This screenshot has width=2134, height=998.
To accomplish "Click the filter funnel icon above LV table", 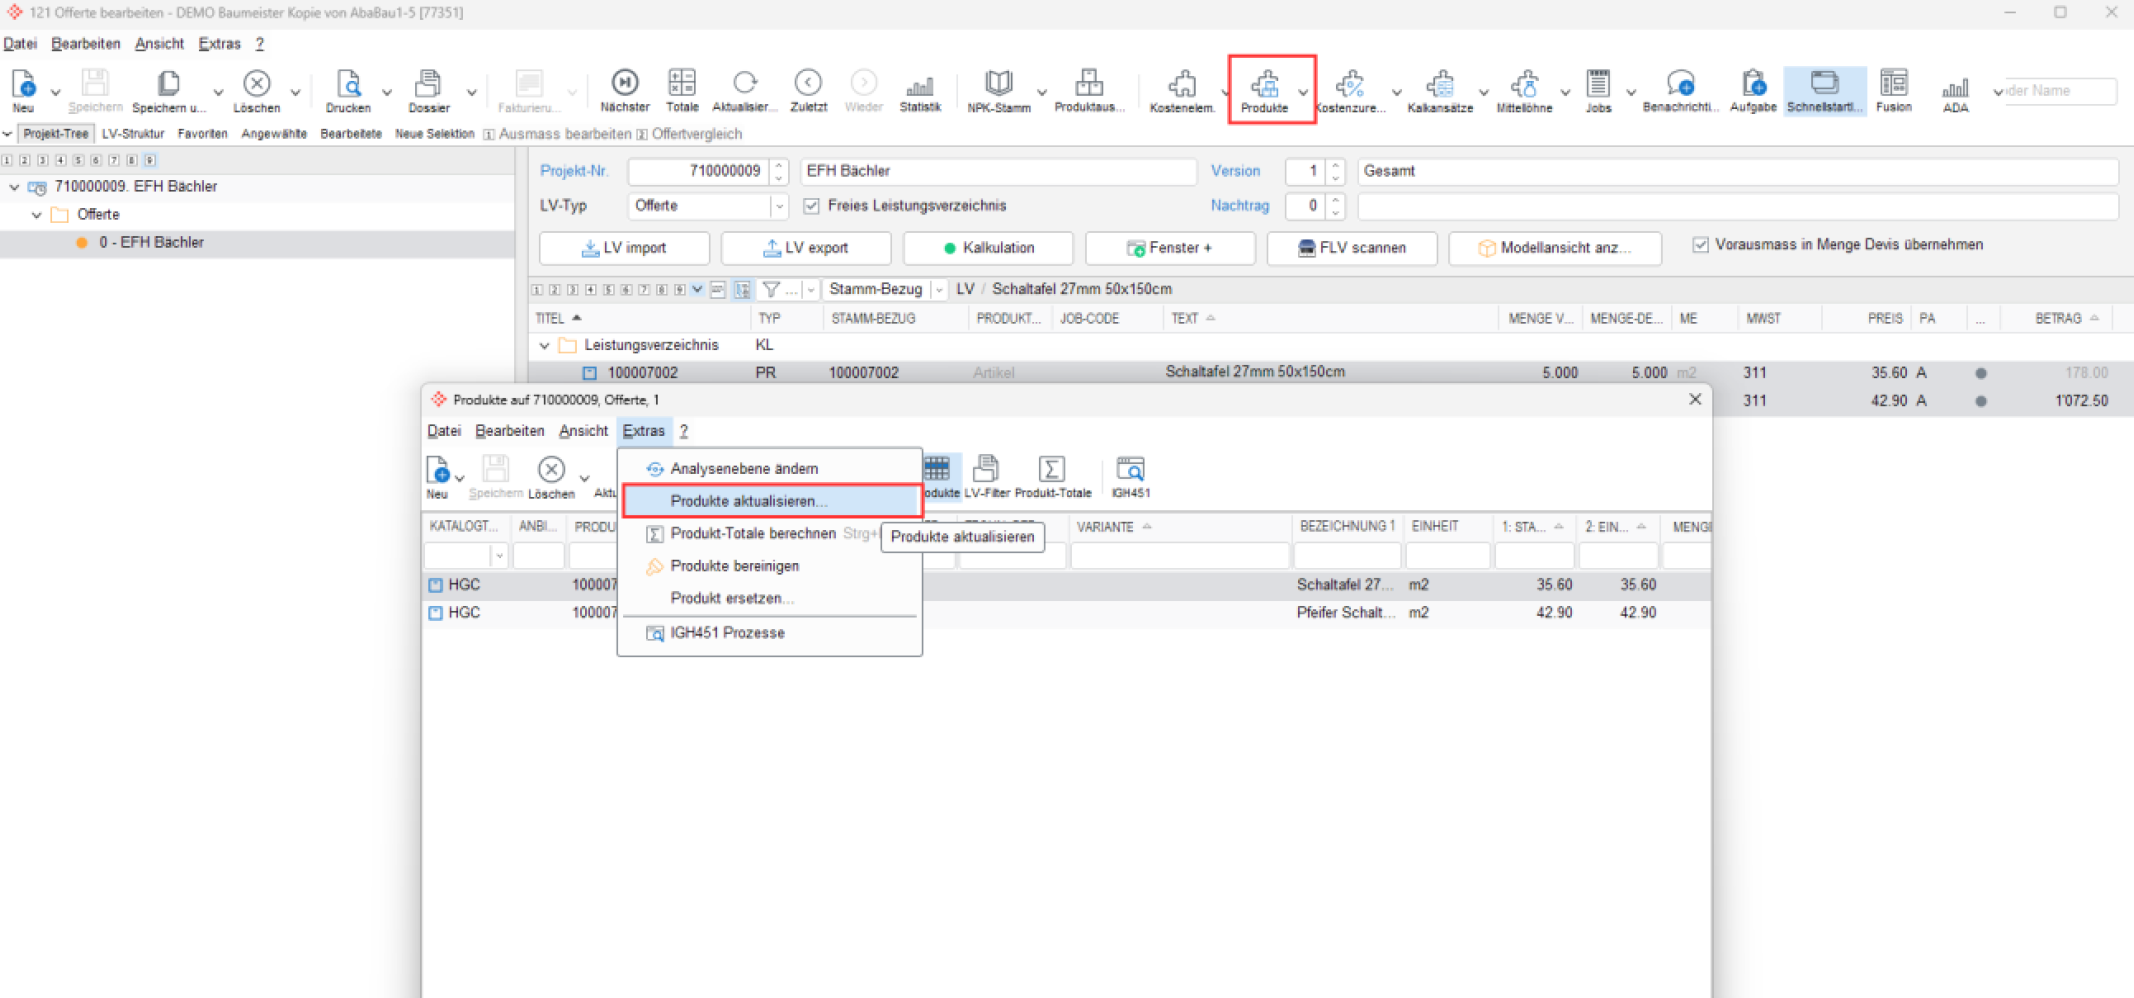I will click(x=771, y=289).
